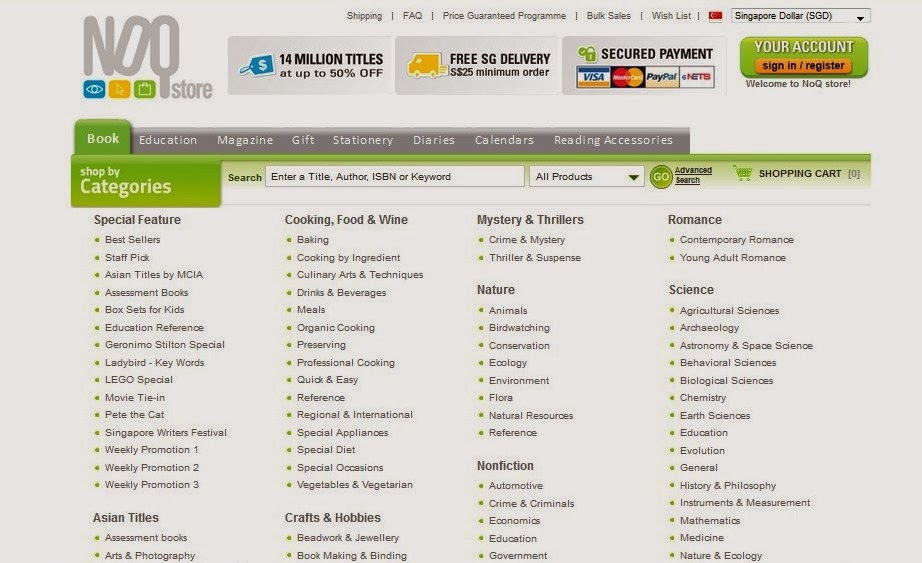Open the Automotive category
The width and height of the screenshot is (922, 563).
tap(516, 485)
